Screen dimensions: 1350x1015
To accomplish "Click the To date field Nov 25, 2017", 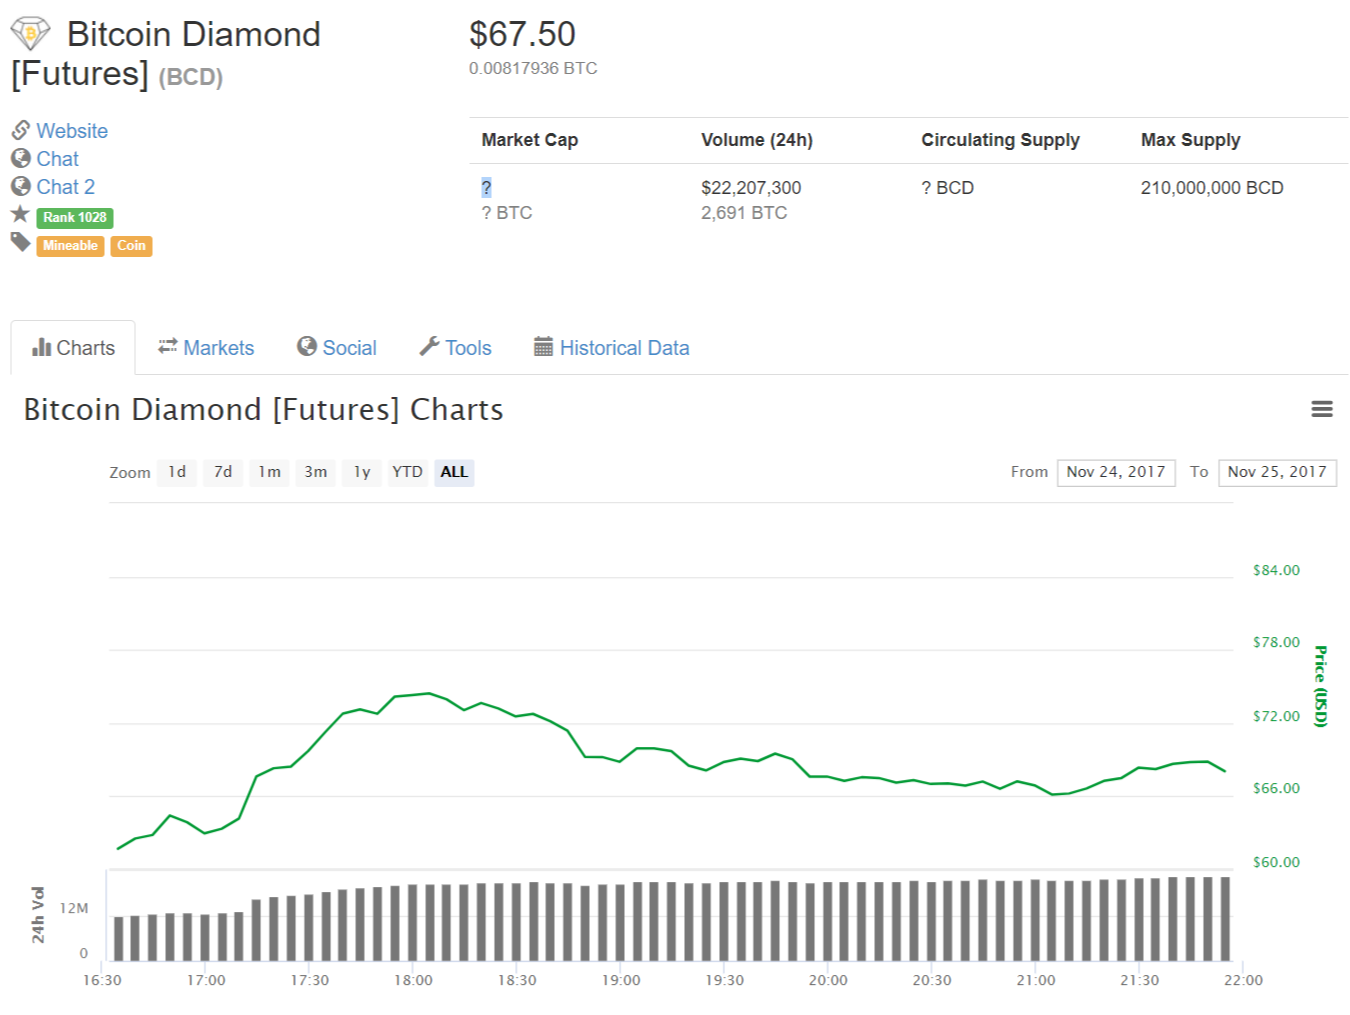I will click(x=1277, y=472).
